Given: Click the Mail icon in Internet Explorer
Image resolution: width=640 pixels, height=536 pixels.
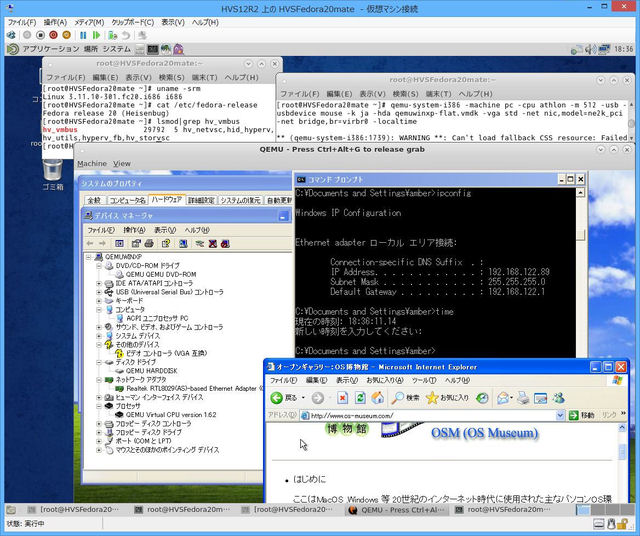Looking at the screenshot, I should 503,398.
